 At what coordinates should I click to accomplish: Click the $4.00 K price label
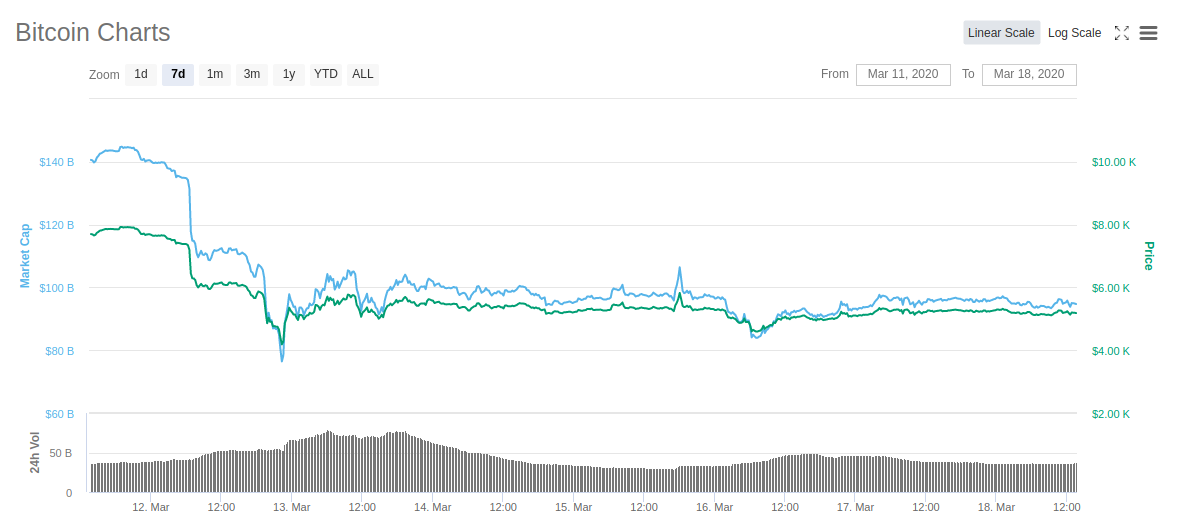1111,351
